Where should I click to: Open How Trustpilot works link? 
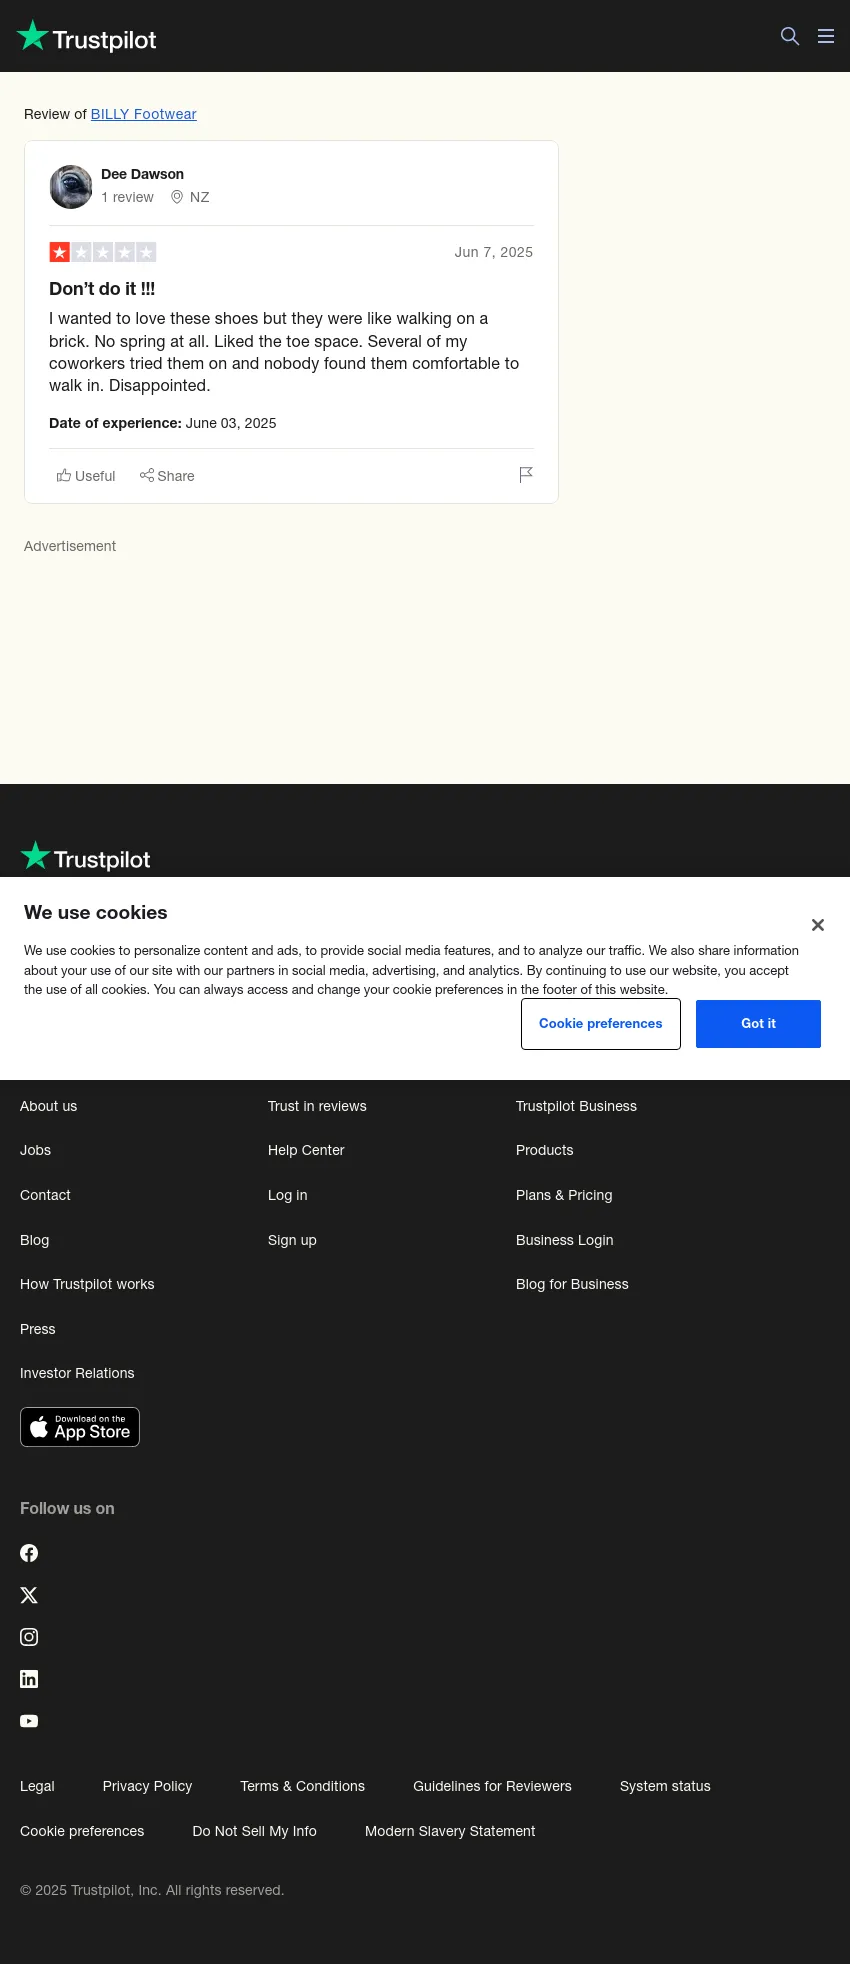pos(87,1284)
